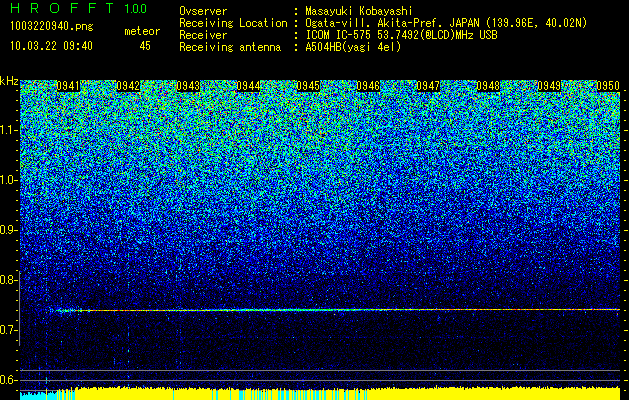Click time marker 0941
The width and height of the screenshot is (629, 400).
point(68,86)
